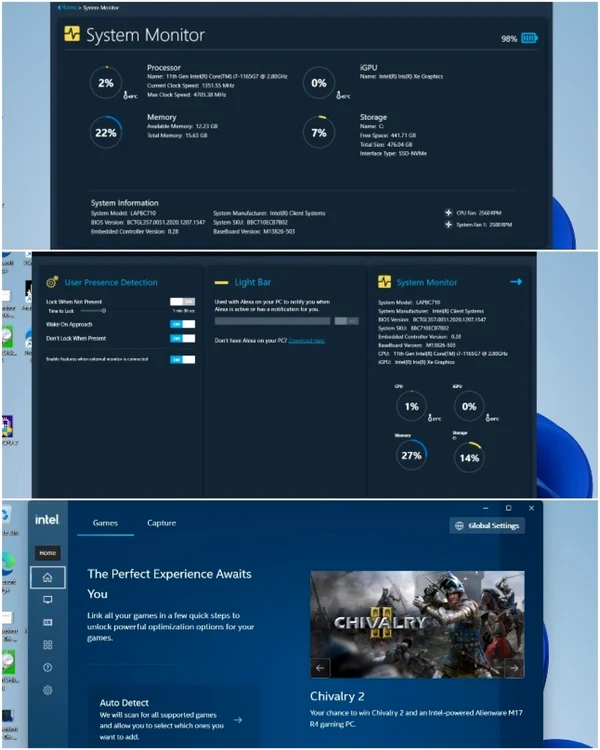Screen dimensions: 600x750
Task: Toggle the Light Bar Alexa switch
Action: (346, 321)
